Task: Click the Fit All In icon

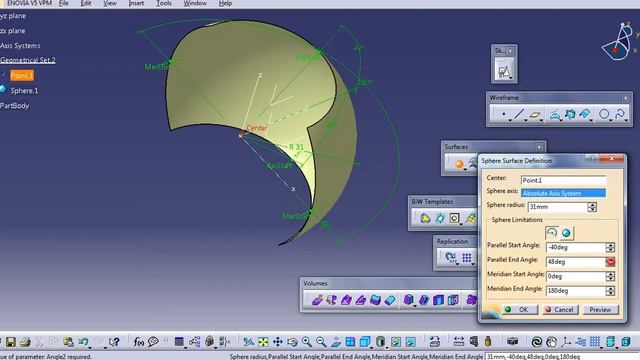Action: 263,342
